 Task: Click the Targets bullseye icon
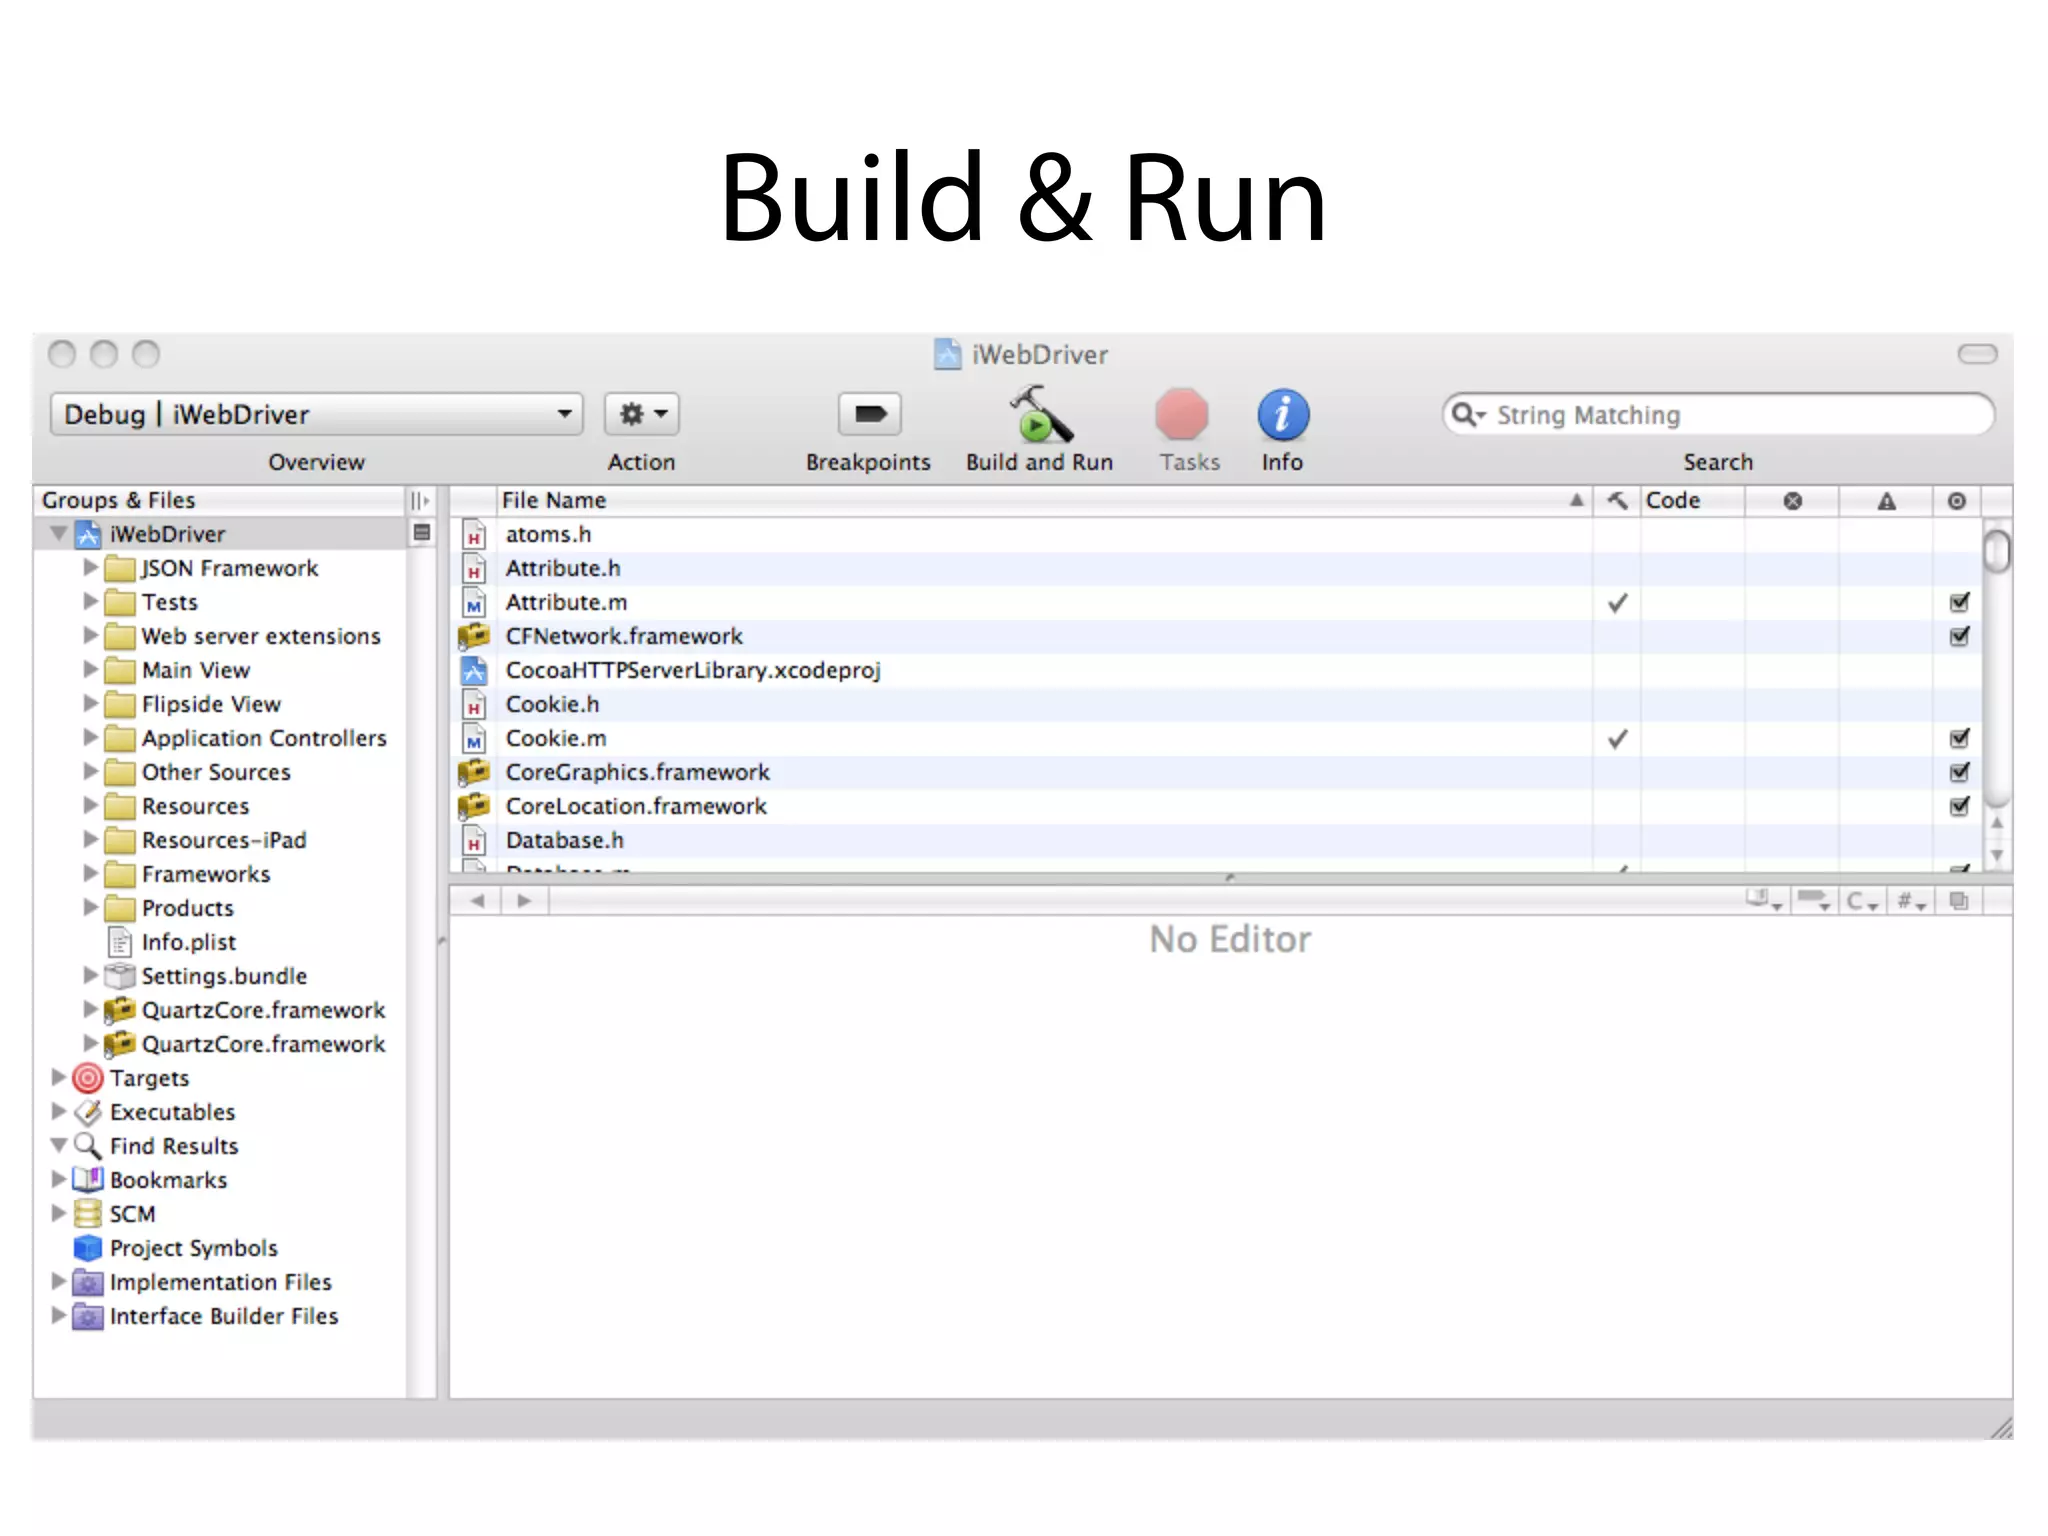coord(88,1078)
